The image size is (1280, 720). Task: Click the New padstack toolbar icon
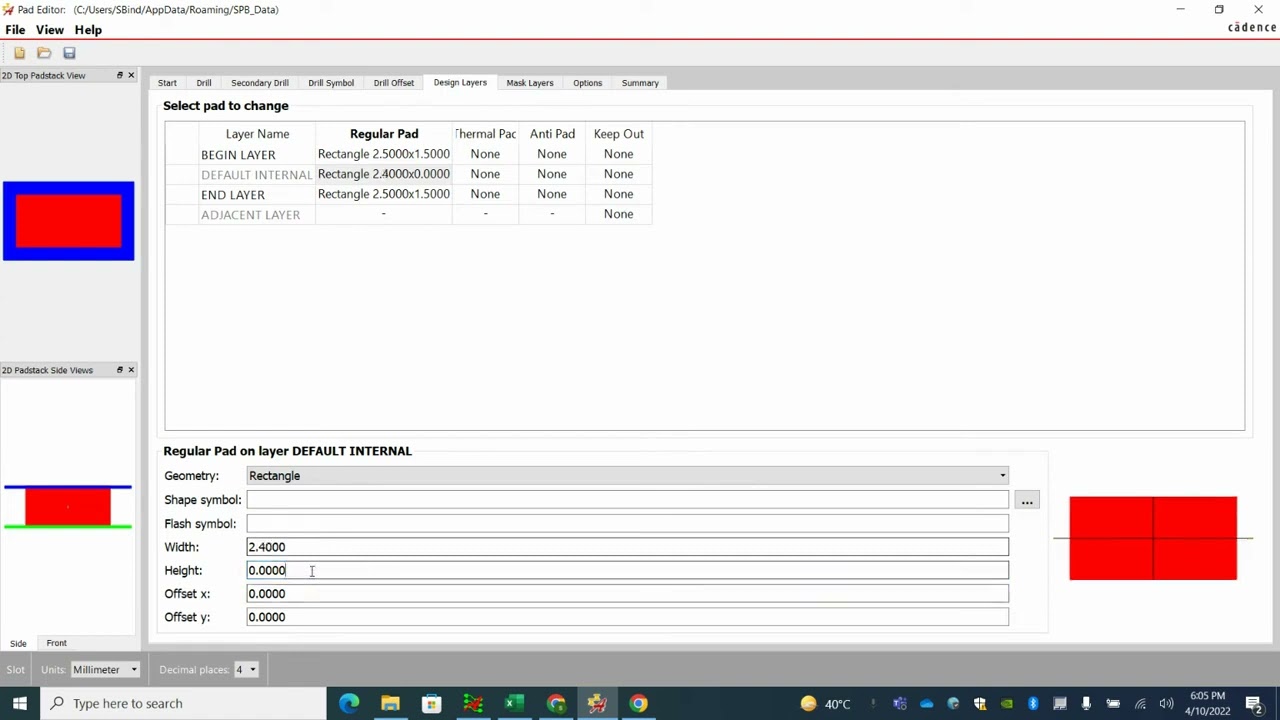tap(19, 53)
